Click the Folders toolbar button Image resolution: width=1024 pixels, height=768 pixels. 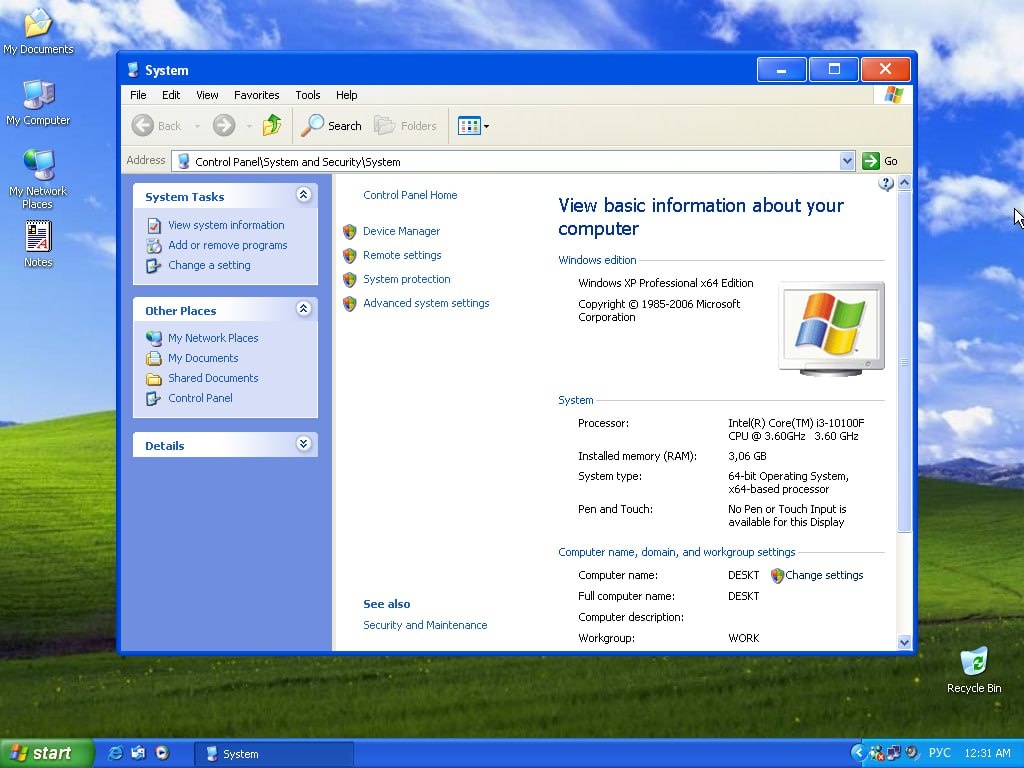(405, 125)
